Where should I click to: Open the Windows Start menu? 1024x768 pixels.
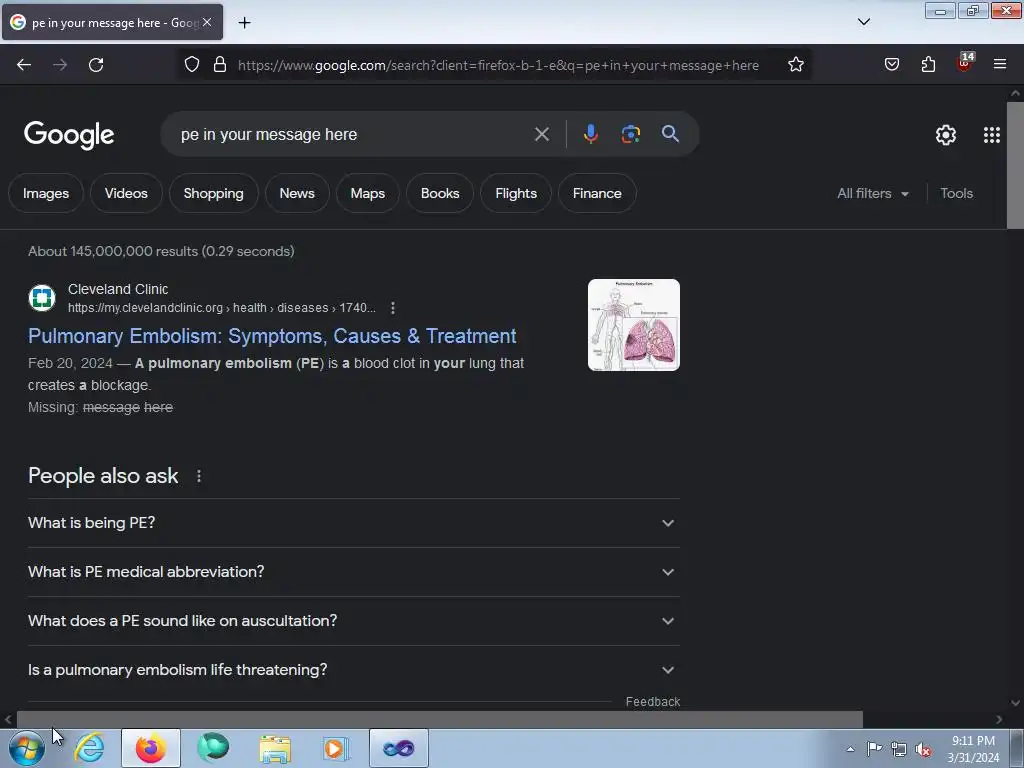[27, 748]
